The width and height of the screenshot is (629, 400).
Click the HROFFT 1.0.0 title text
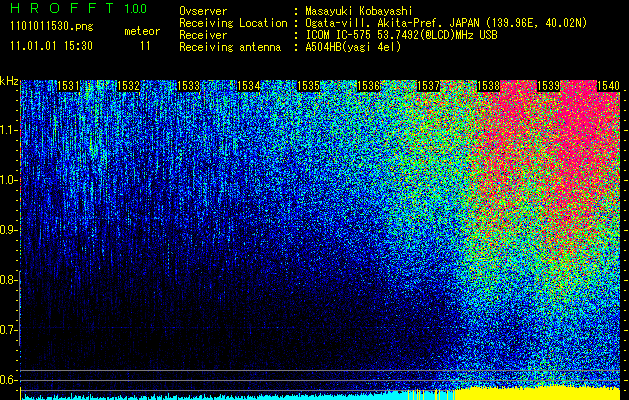pos(79,8)
